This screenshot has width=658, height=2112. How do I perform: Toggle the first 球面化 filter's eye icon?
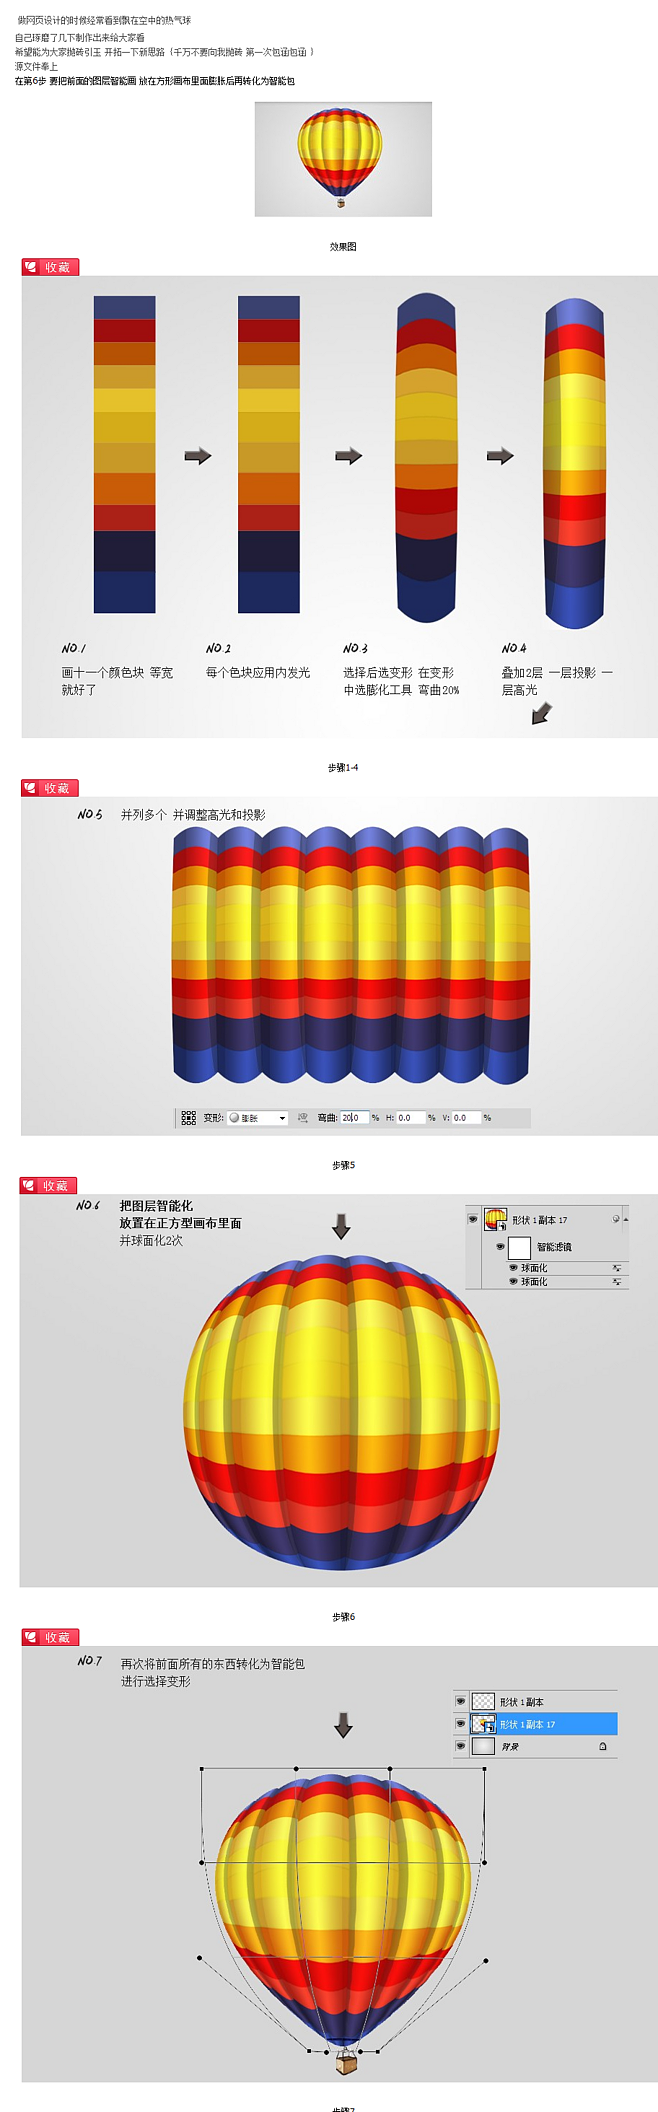coord(513,1267)
